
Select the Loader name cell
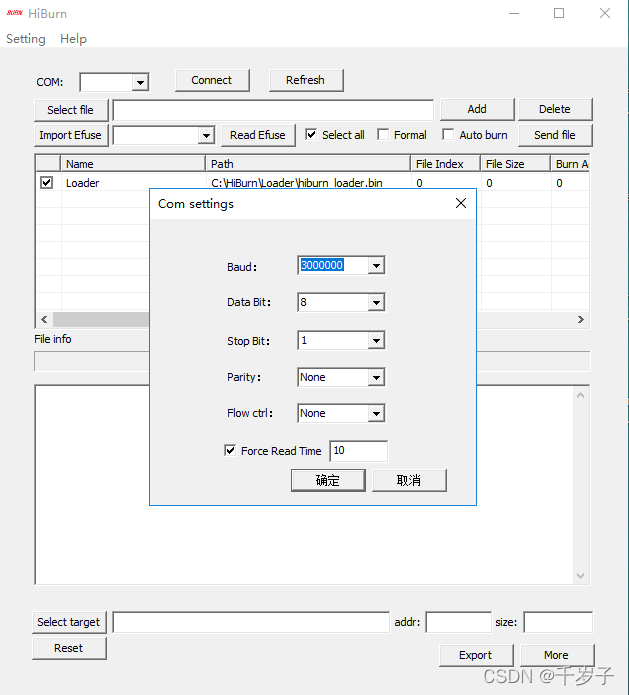[82, 183]
